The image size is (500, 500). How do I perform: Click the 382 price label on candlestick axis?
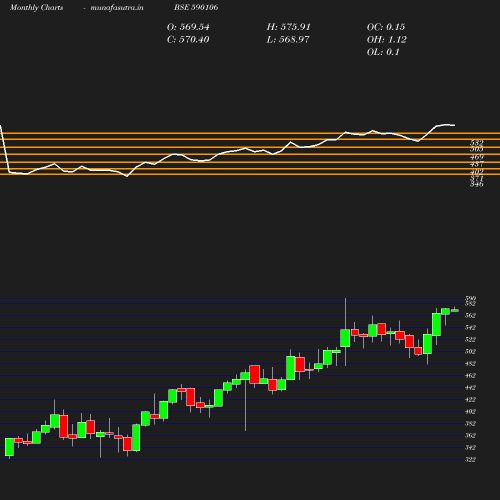470,423
